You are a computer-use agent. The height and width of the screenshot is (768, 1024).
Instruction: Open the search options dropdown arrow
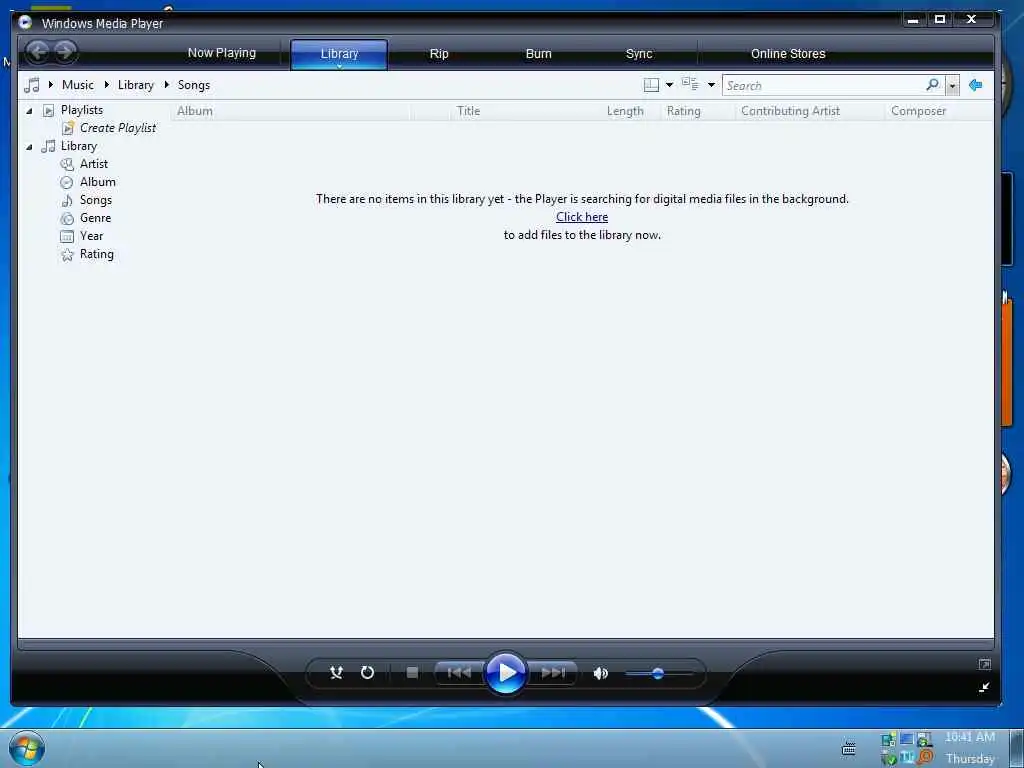coord(952,86)
